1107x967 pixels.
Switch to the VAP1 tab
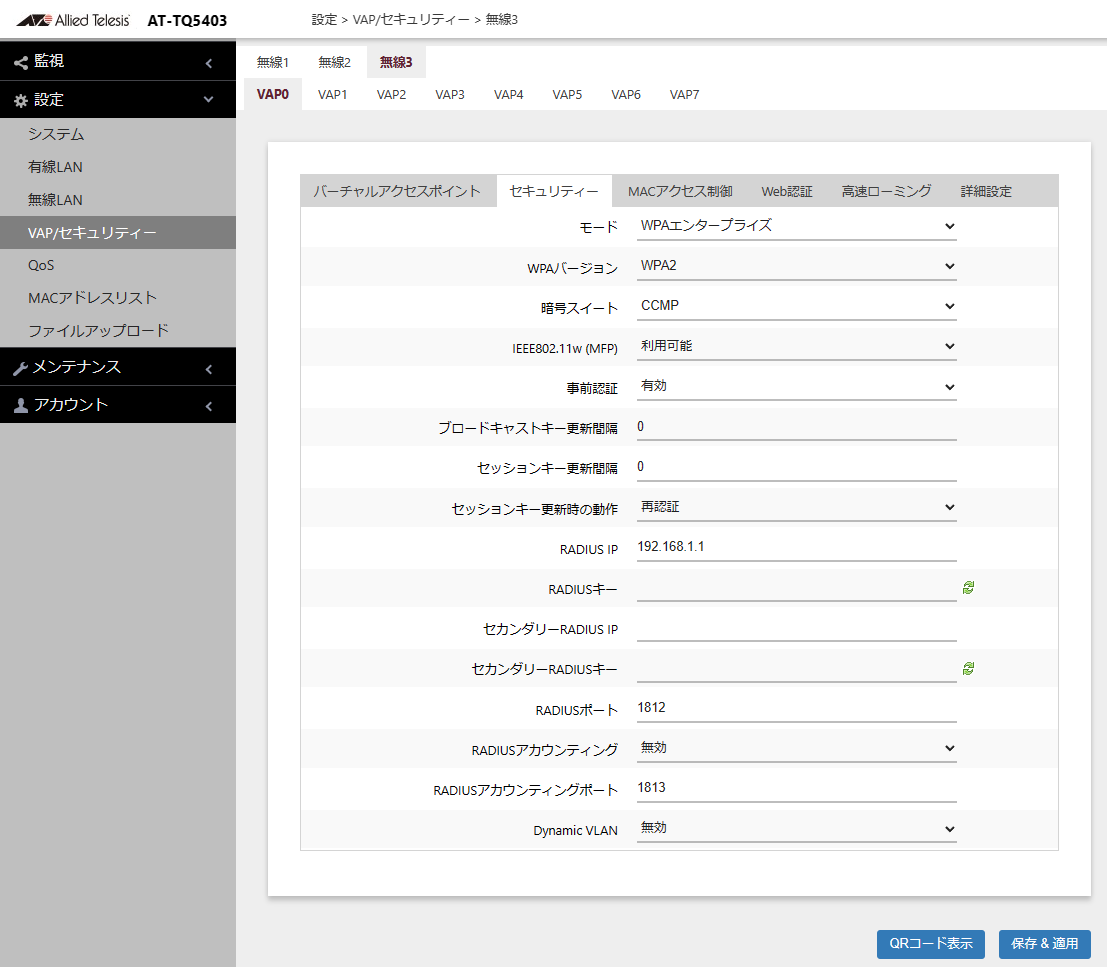(x=333, y=95)
